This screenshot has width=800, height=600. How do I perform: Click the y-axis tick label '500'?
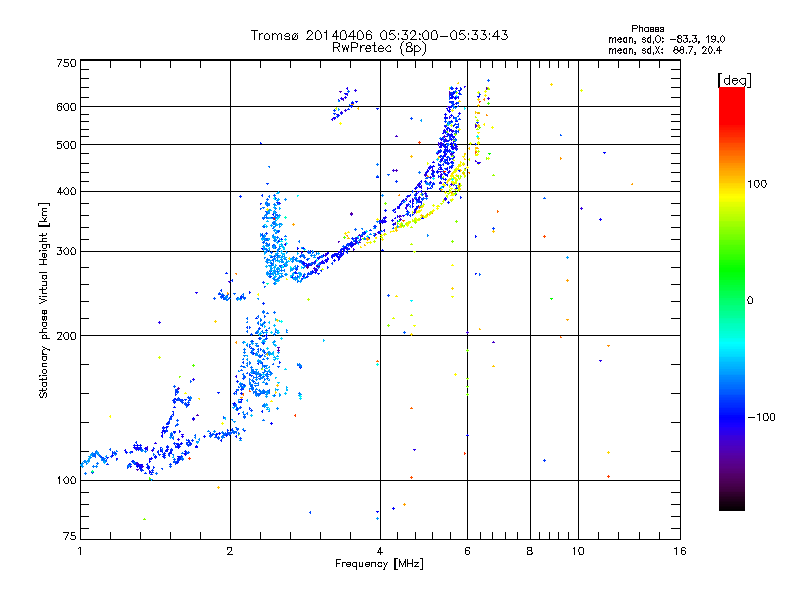point(66,145)
